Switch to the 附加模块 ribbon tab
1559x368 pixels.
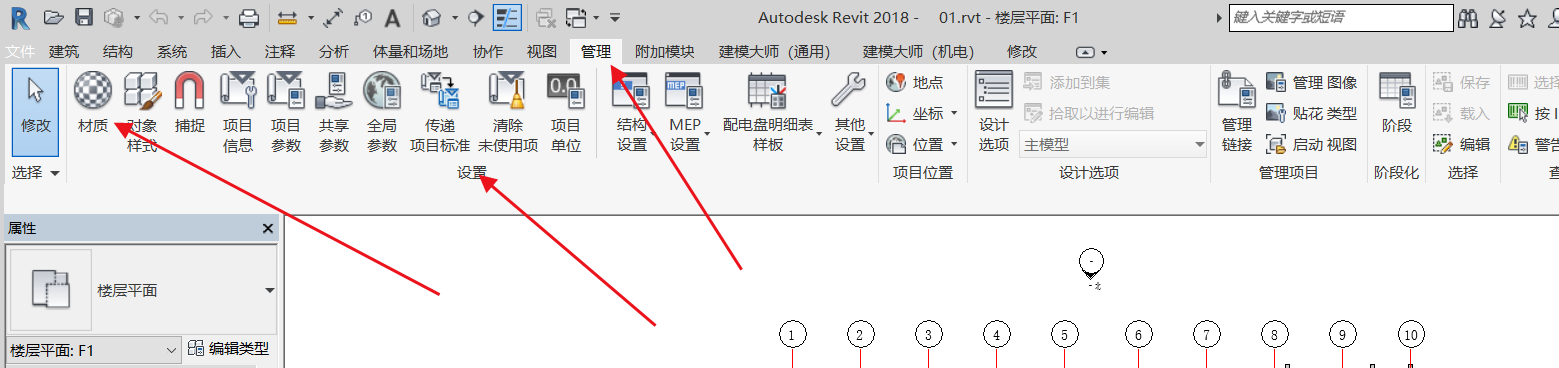click(664, 51)
